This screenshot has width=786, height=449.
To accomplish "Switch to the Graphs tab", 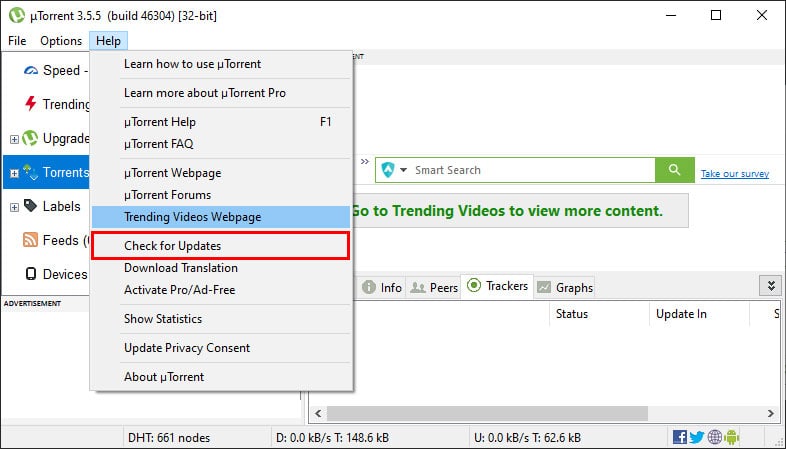I will [565, 288].
